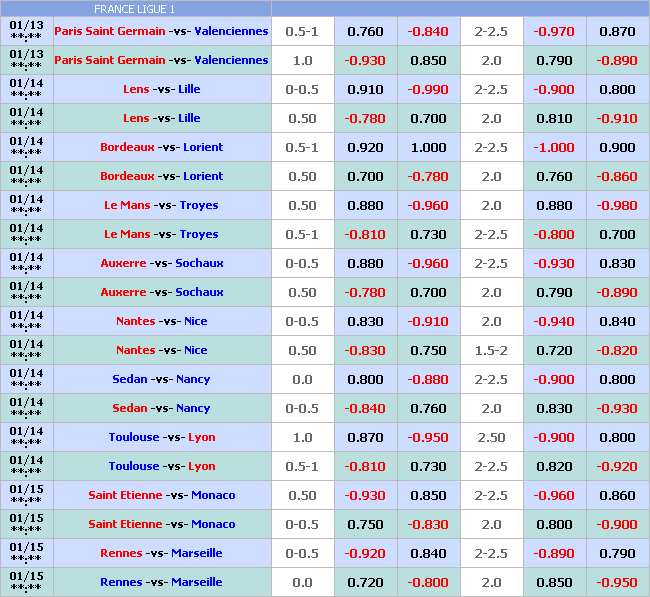Open Paris Saint Germain vs Valenciennes 0.5-1 handicap match

click(x=161, y=31)
